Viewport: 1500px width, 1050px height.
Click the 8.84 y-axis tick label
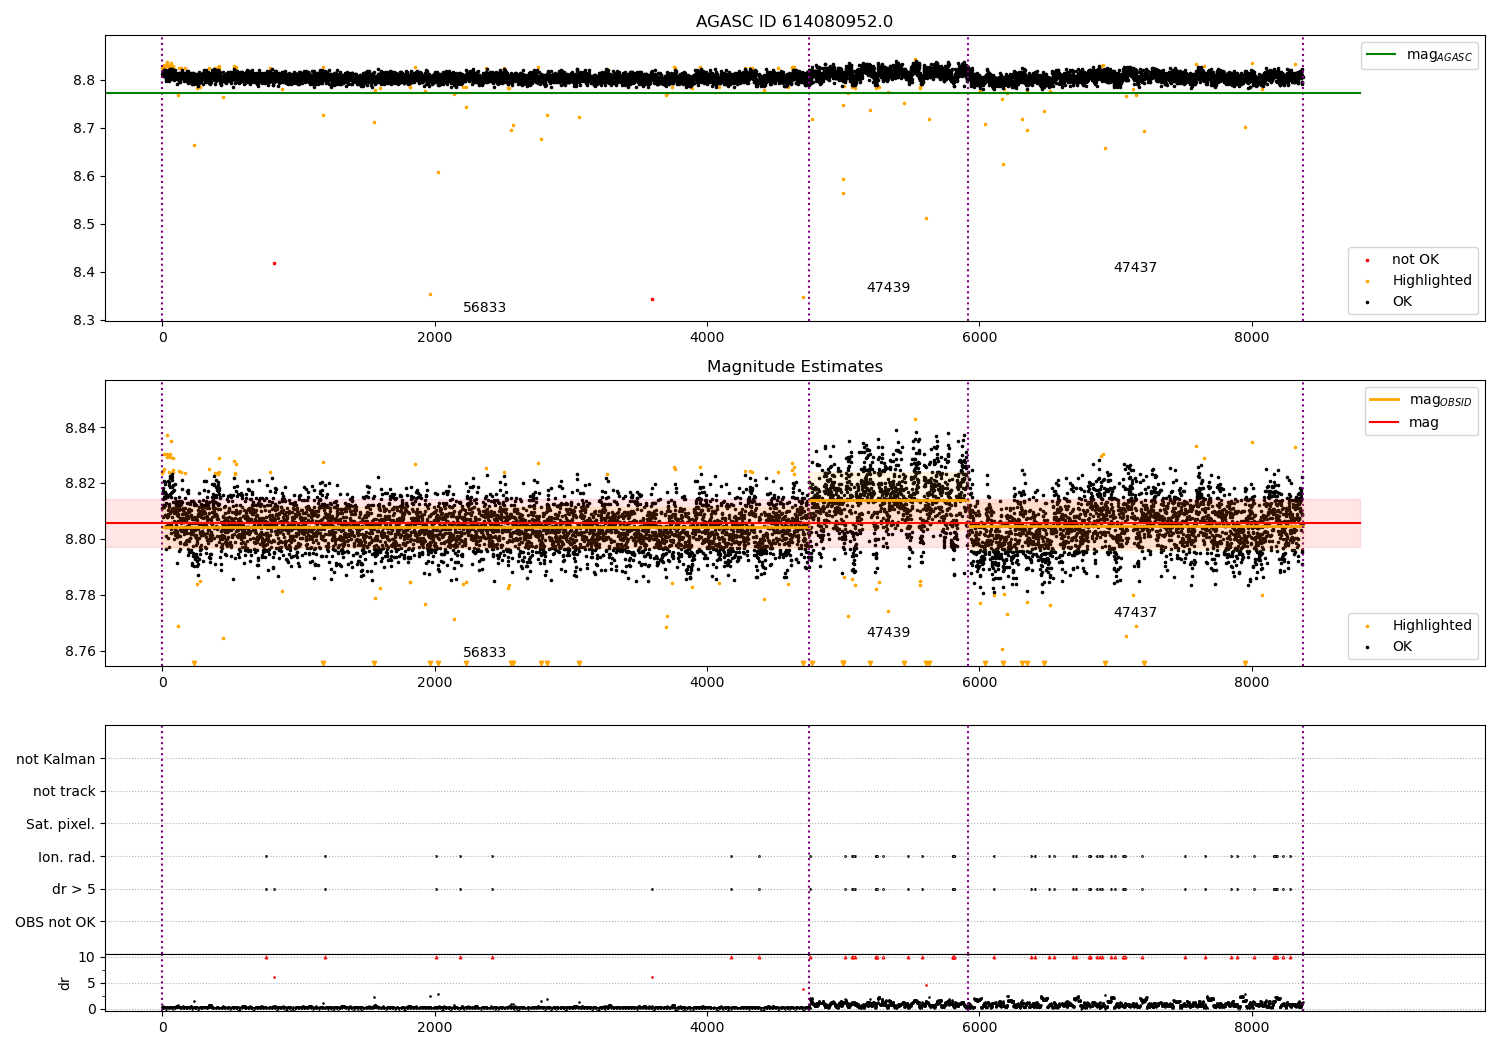click(80, 428)
